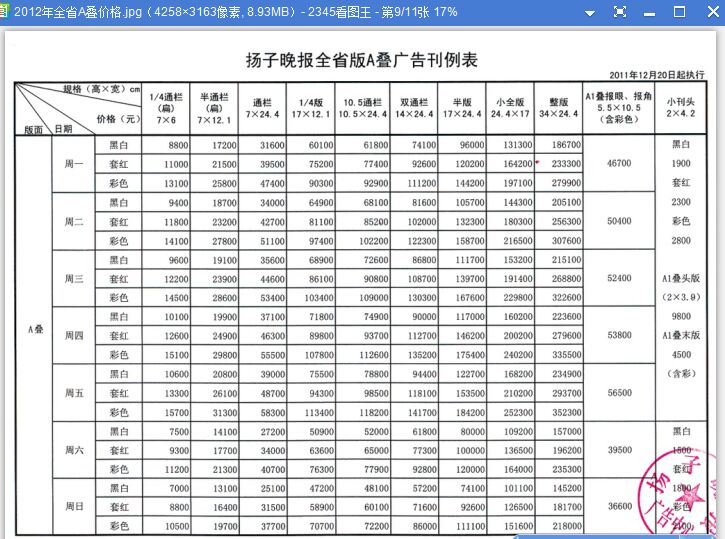Minimize the 2345看图王 window
Image resolution: width=725 pixels, height=539 pixels.
click(650, 14)
